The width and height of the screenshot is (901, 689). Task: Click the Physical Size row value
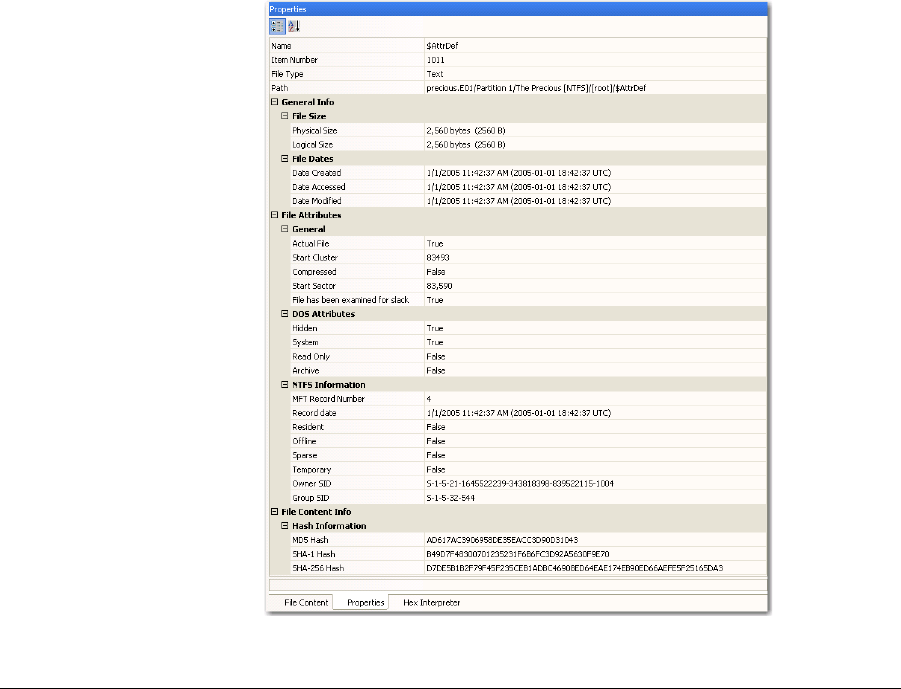(x=466, y=130)
